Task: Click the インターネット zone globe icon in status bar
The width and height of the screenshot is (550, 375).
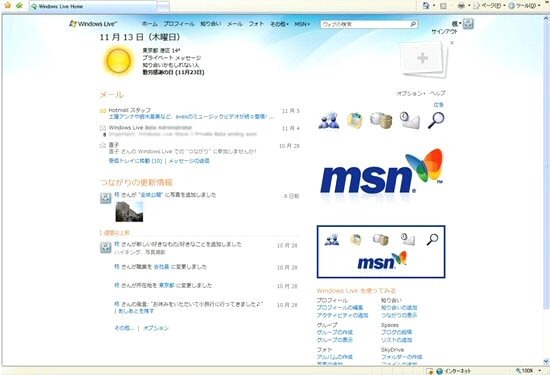Action: tap(440, 371)
